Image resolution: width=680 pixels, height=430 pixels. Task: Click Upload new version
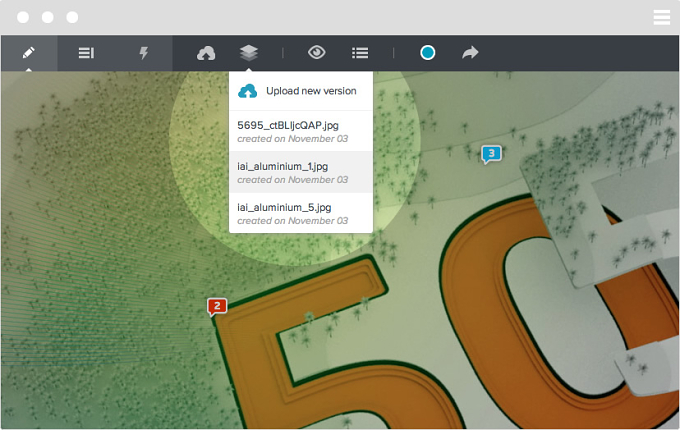pos(301,91)
